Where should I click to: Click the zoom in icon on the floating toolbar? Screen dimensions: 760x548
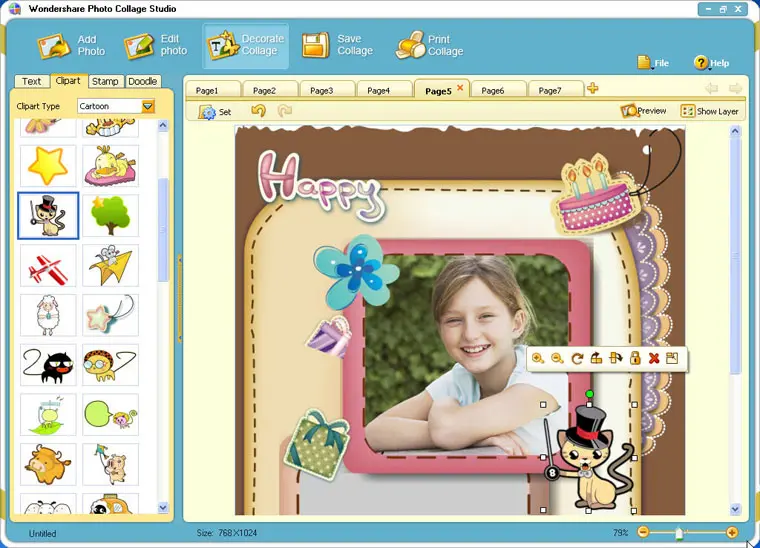[538, 359]
